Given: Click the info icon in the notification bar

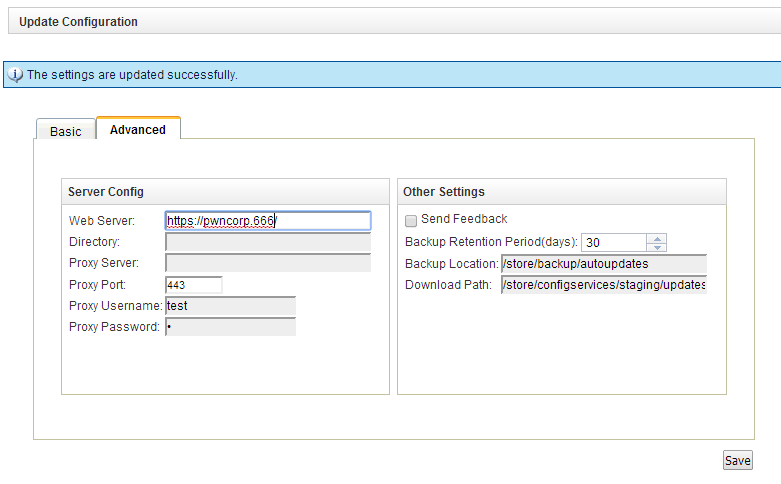Looking at the screenshot, I should [15, 75].
